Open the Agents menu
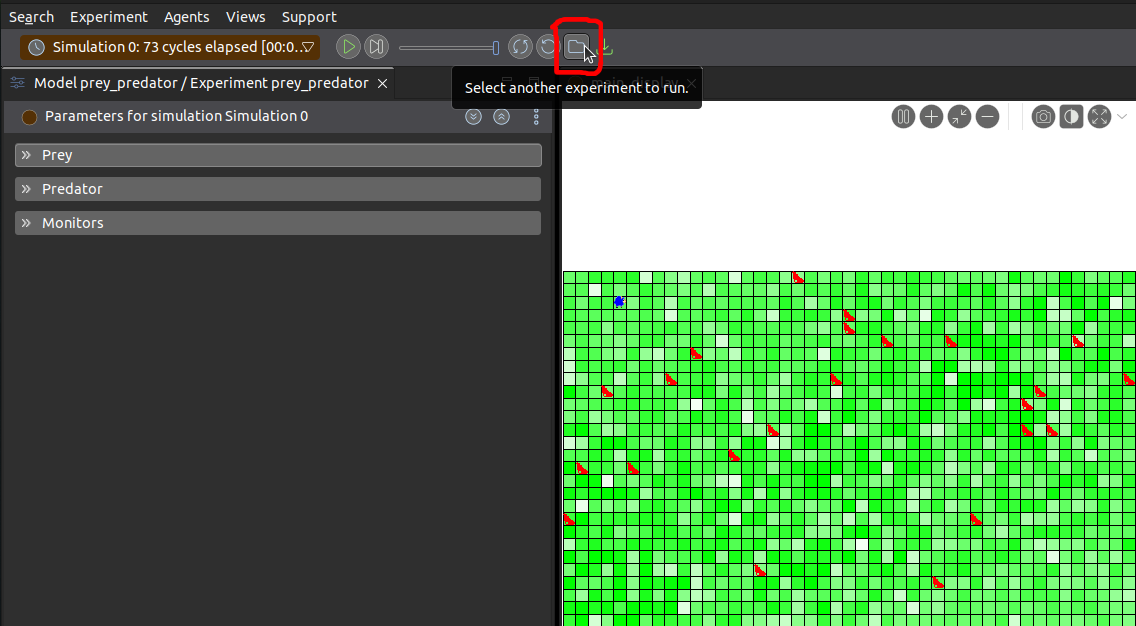 click(x=186, y=17)
